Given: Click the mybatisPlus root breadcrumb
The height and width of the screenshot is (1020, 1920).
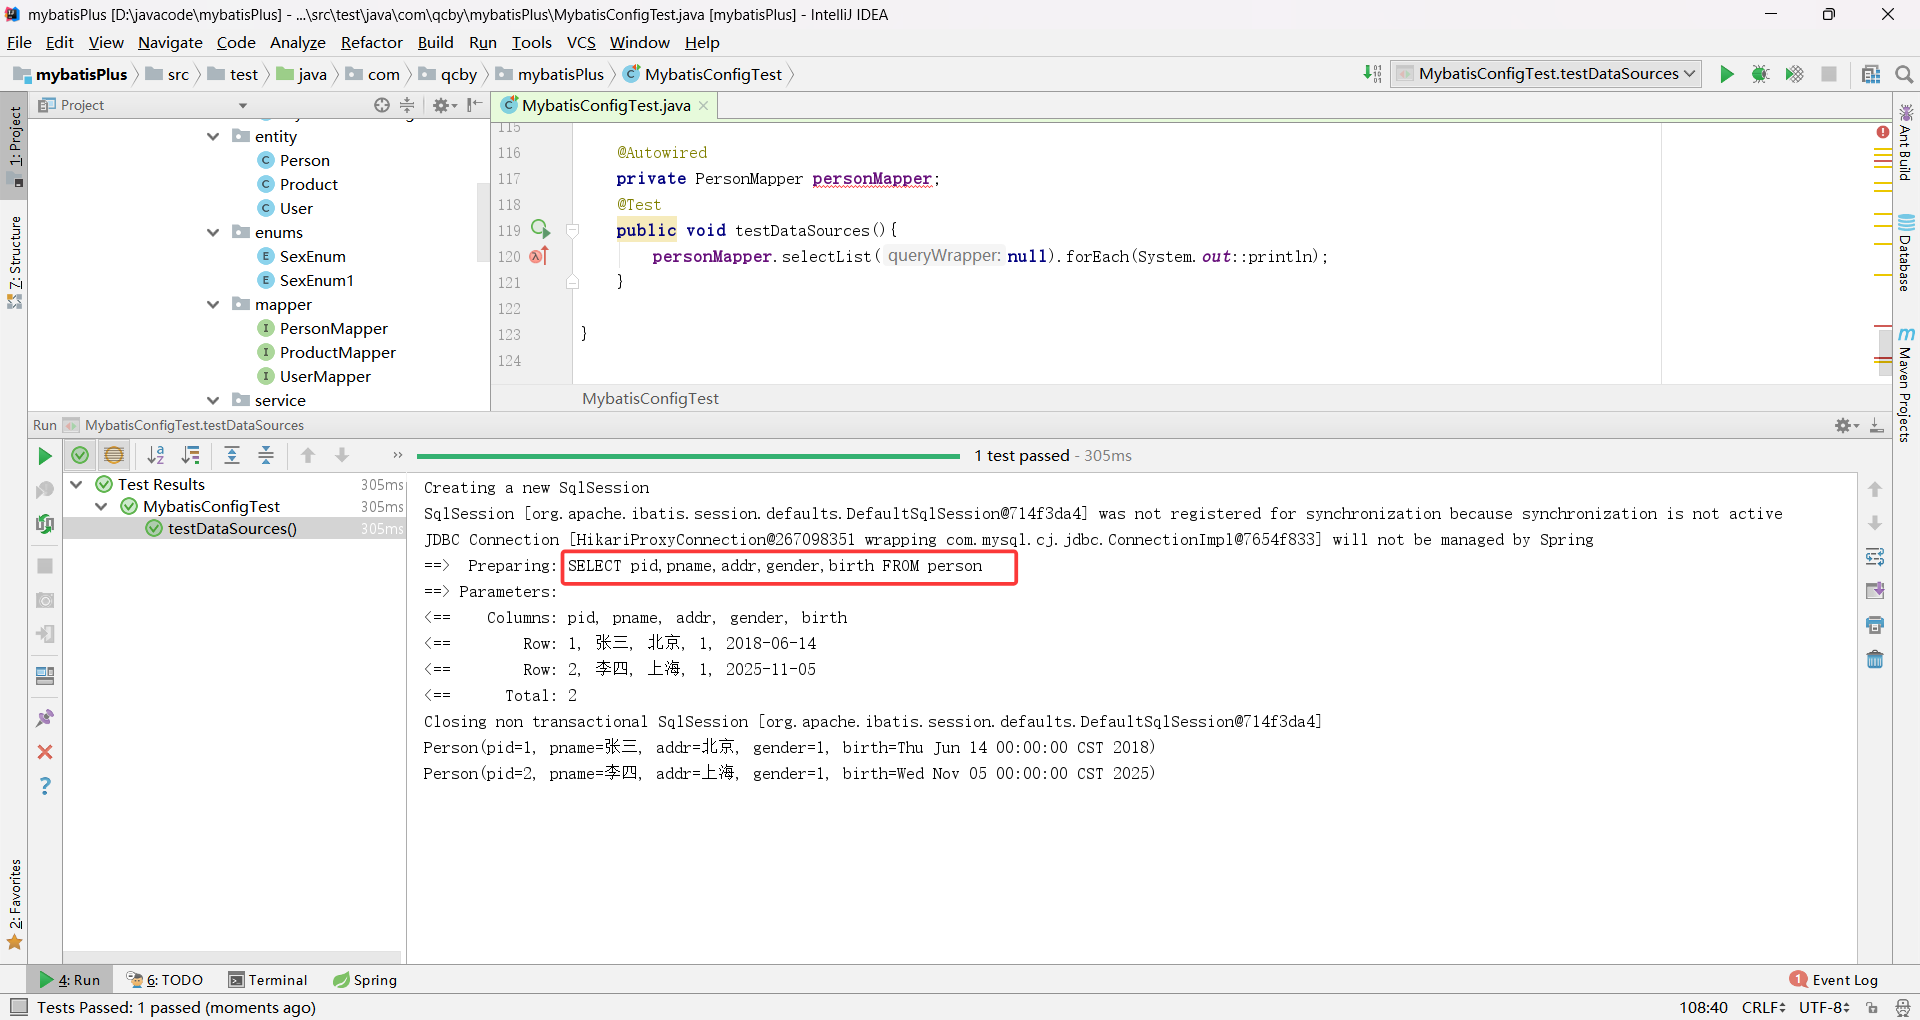Looking at the screenshot, I should pos(71,74).
